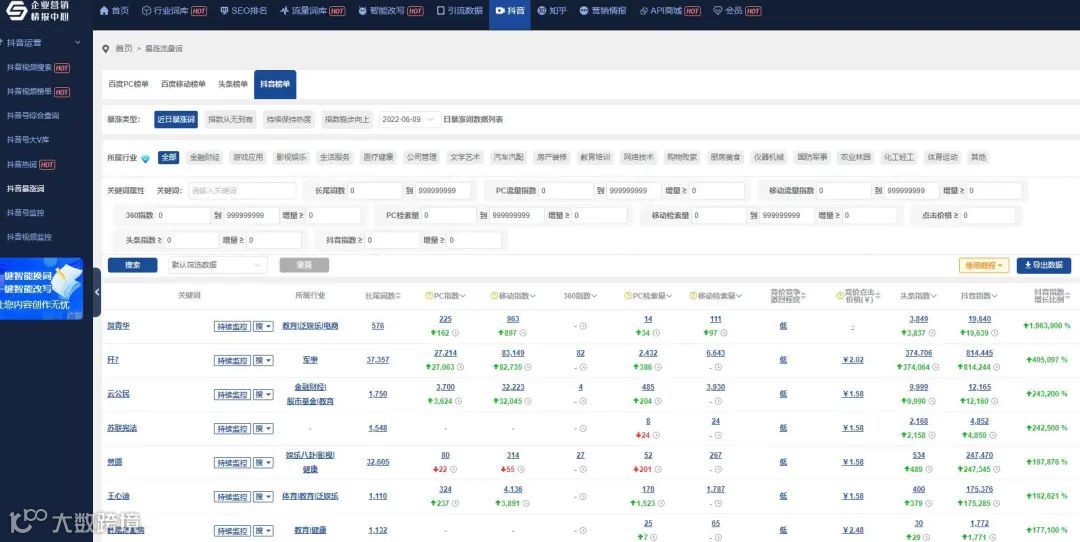The image size is (1080, 542).
Task: Click the 首页 breadcrumb link
Action: 124,49
